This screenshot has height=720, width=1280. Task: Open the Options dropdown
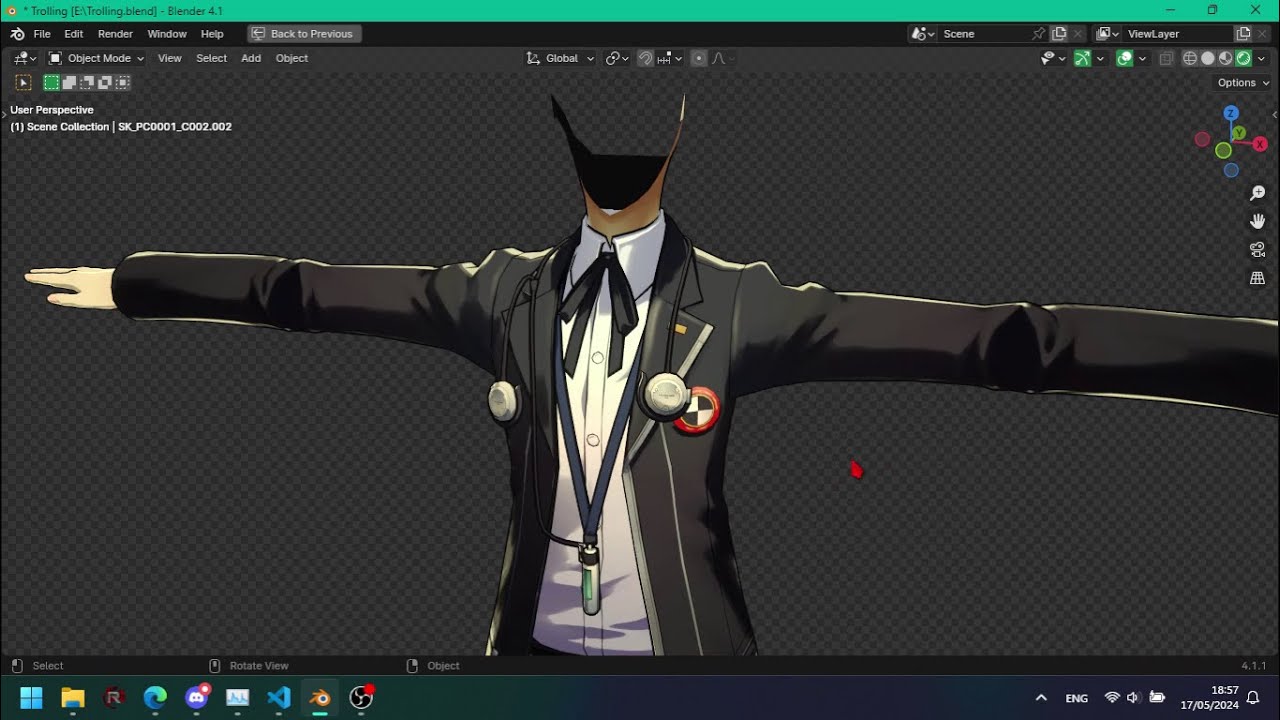(x=1243, y=83)
